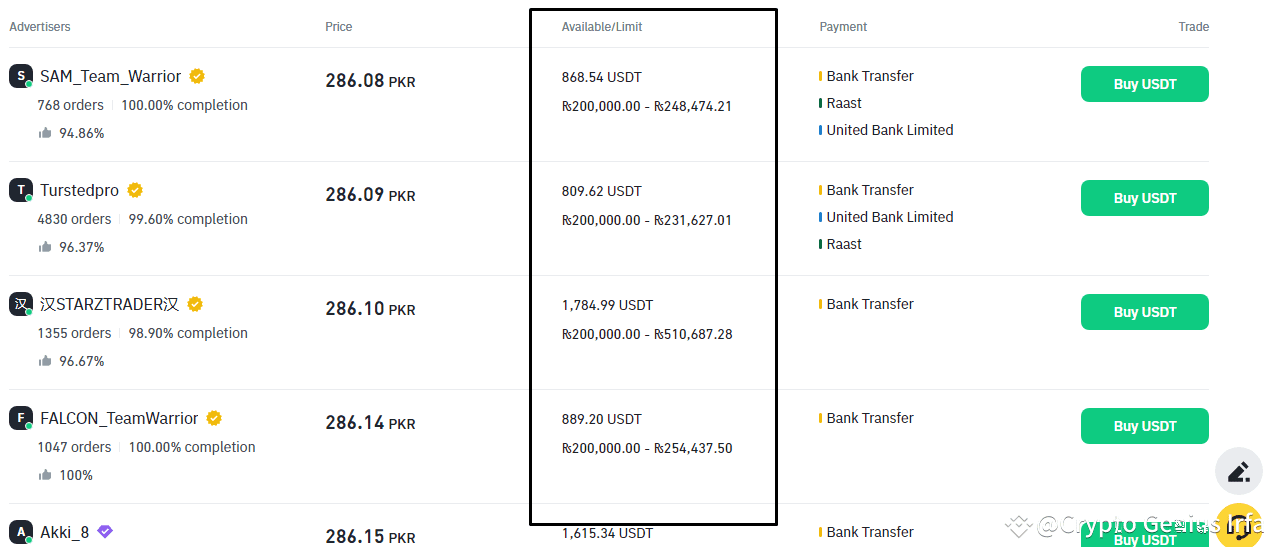This screenshot has height=547, width=1273.
Task: Click the thumbs-up icon next to 96.67%
Action: pos(45,361)
